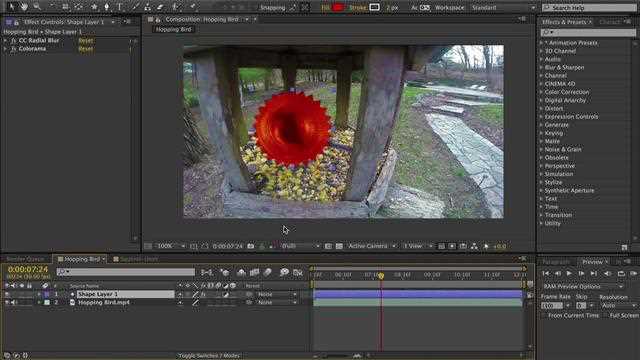Expand Blur & Sharpen effects category
The image size is (640, 360).
point(542,67)
